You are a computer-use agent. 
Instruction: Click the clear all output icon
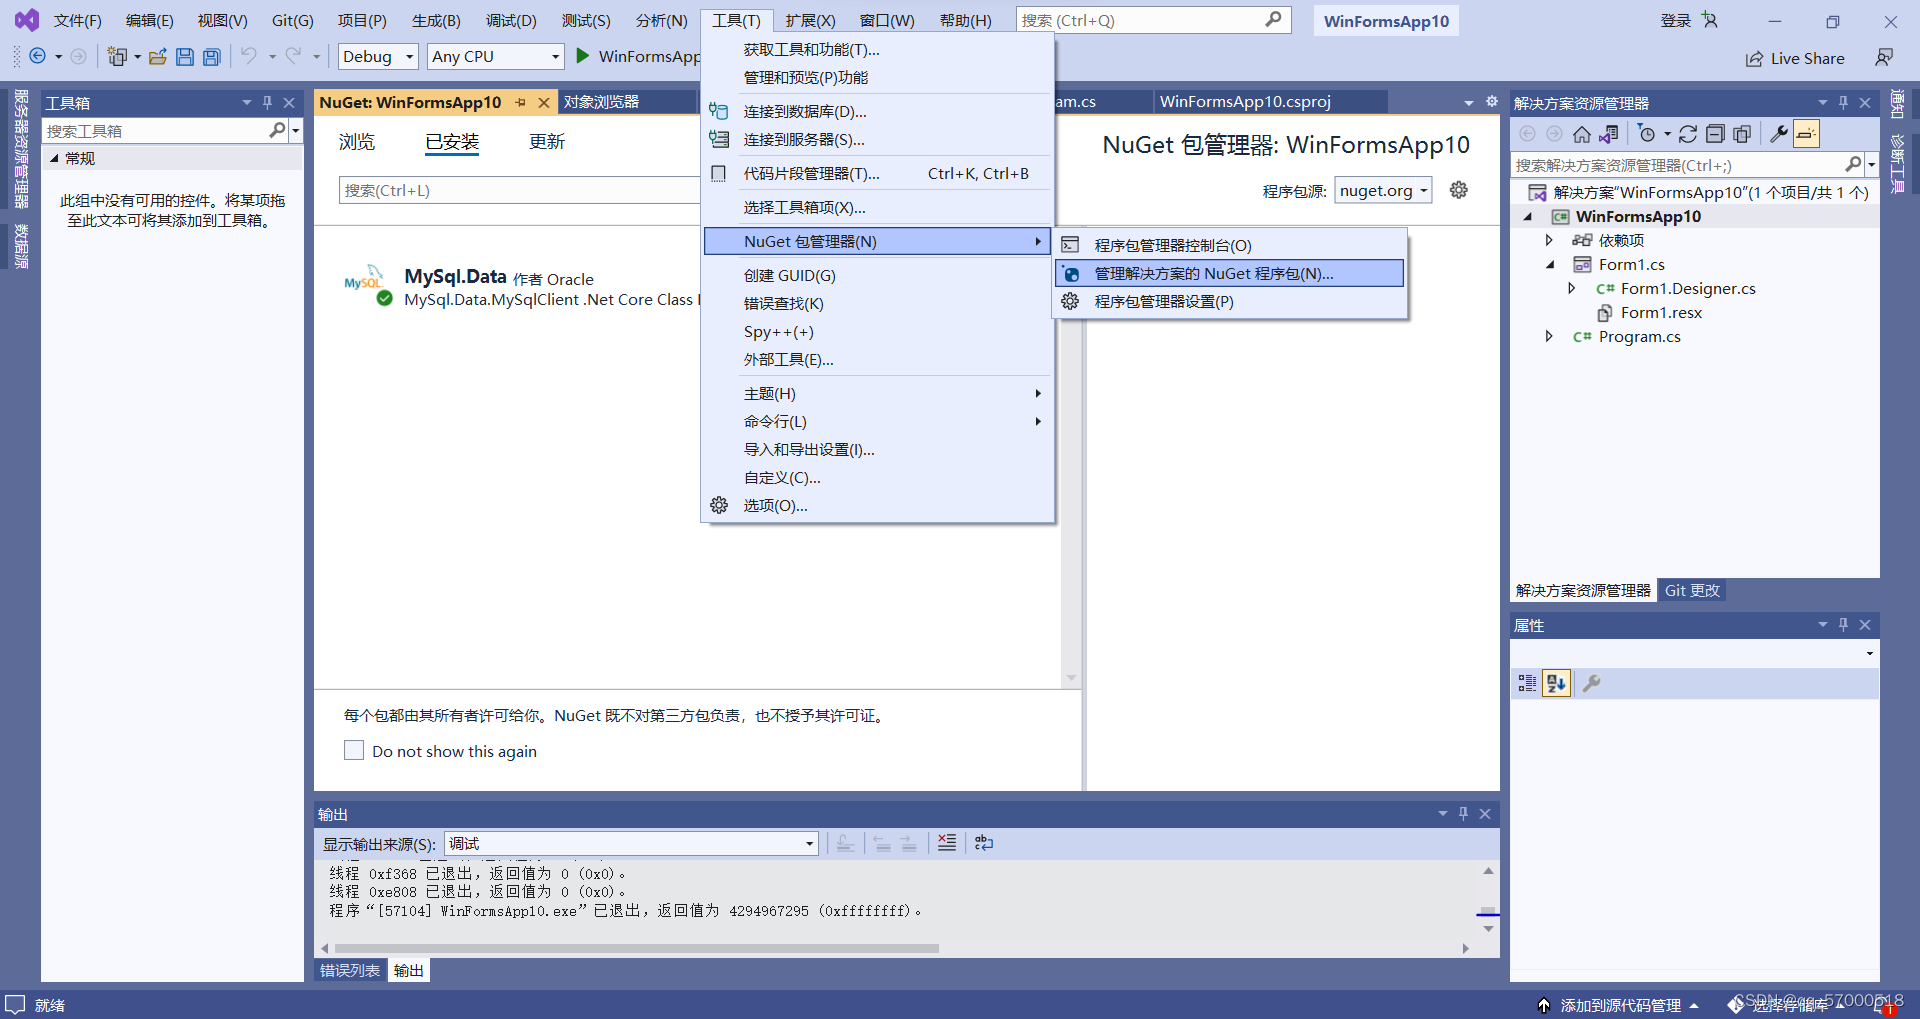click(x=947, y=843)
